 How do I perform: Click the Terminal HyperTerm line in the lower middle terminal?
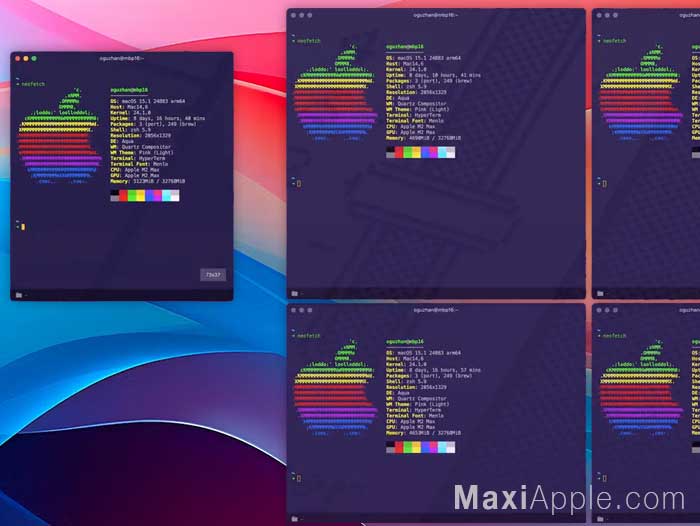click(x=415, y=410)
